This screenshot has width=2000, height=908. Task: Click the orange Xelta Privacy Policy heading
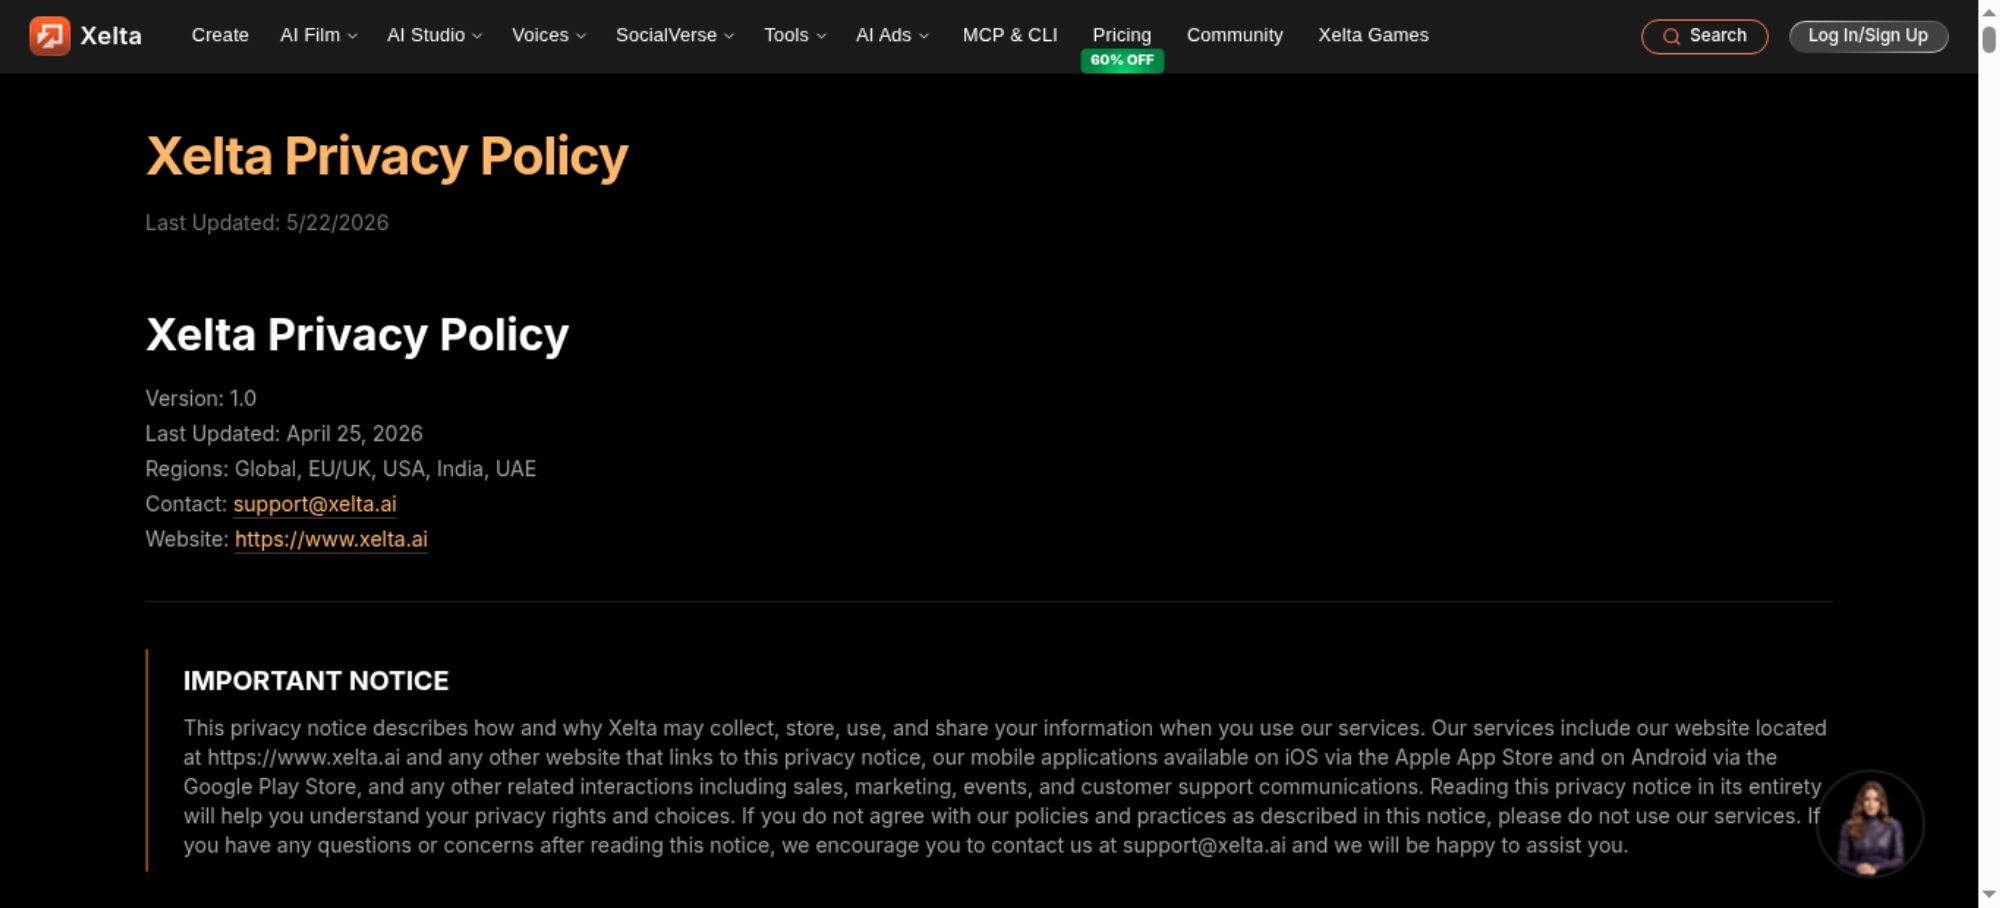[x=387, y=156]
